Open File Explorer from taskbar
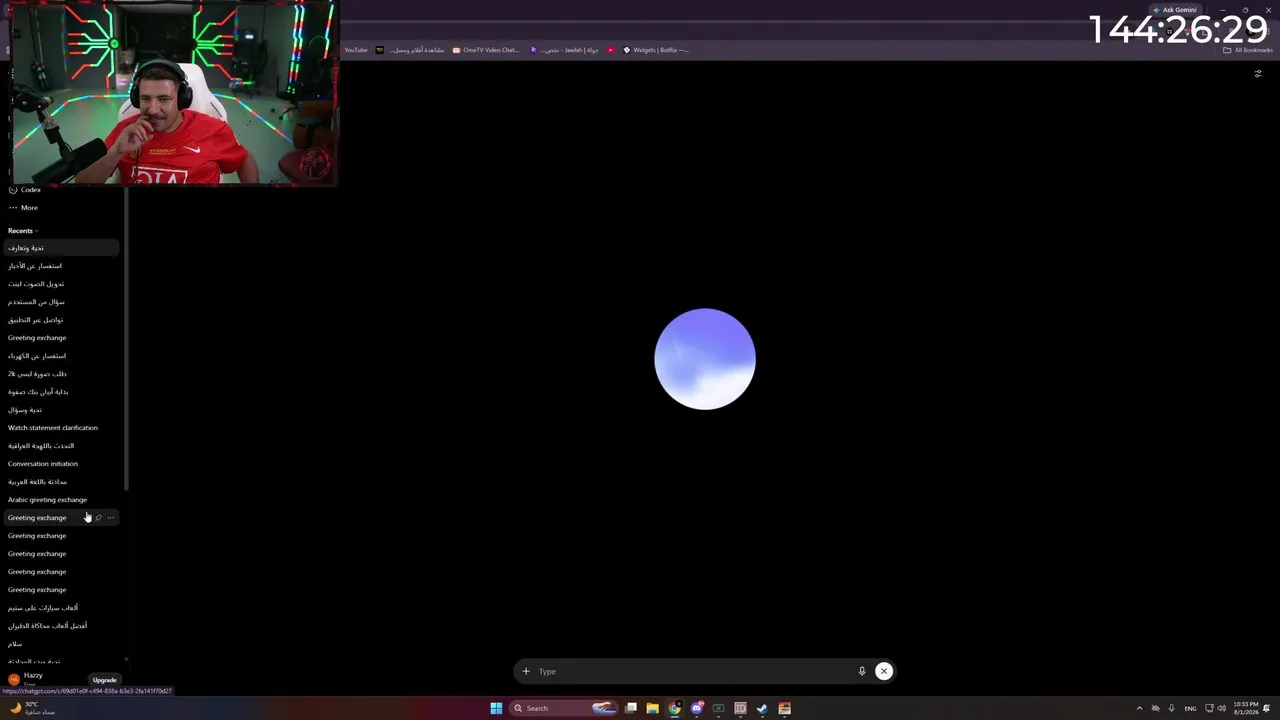 652,708
